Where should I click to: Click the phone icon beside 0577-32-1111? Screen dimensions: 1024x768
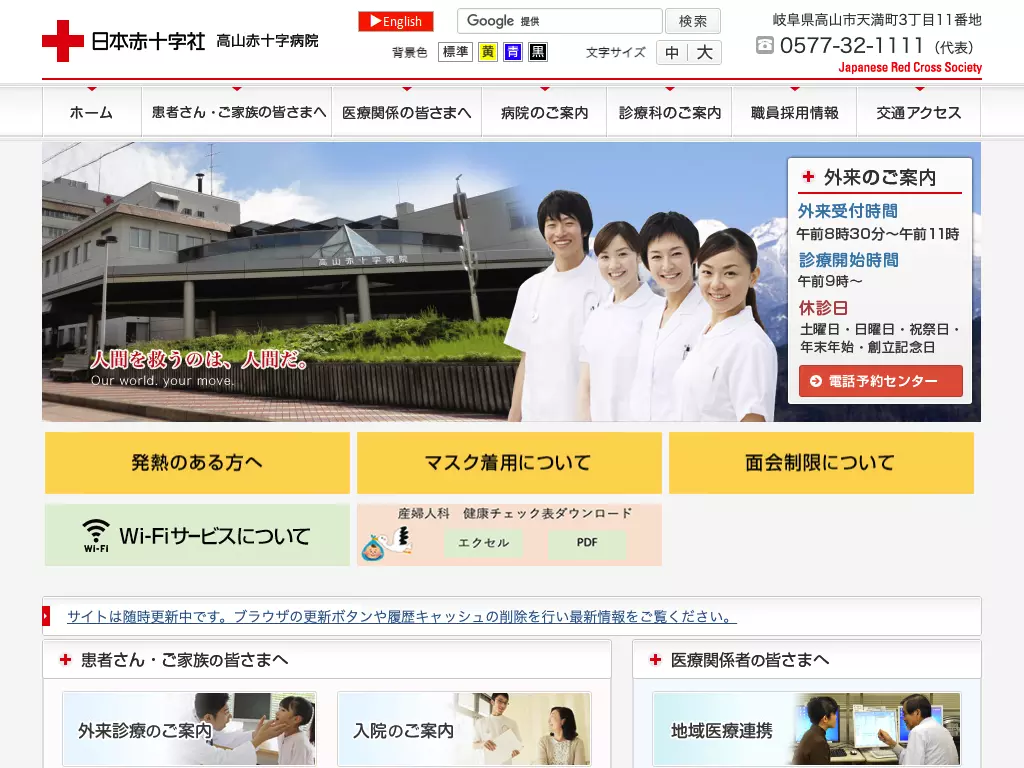pos(765,45)
